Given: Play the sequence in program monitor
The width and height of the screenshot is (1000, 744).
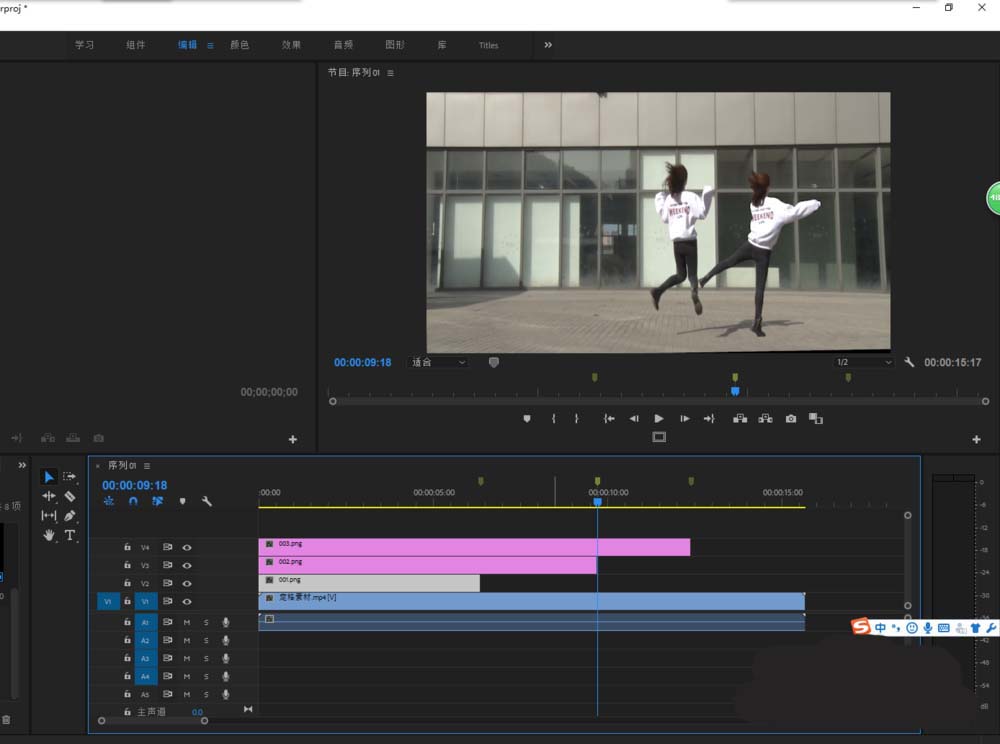Looking at the screenshot, I should click(659, 419).
